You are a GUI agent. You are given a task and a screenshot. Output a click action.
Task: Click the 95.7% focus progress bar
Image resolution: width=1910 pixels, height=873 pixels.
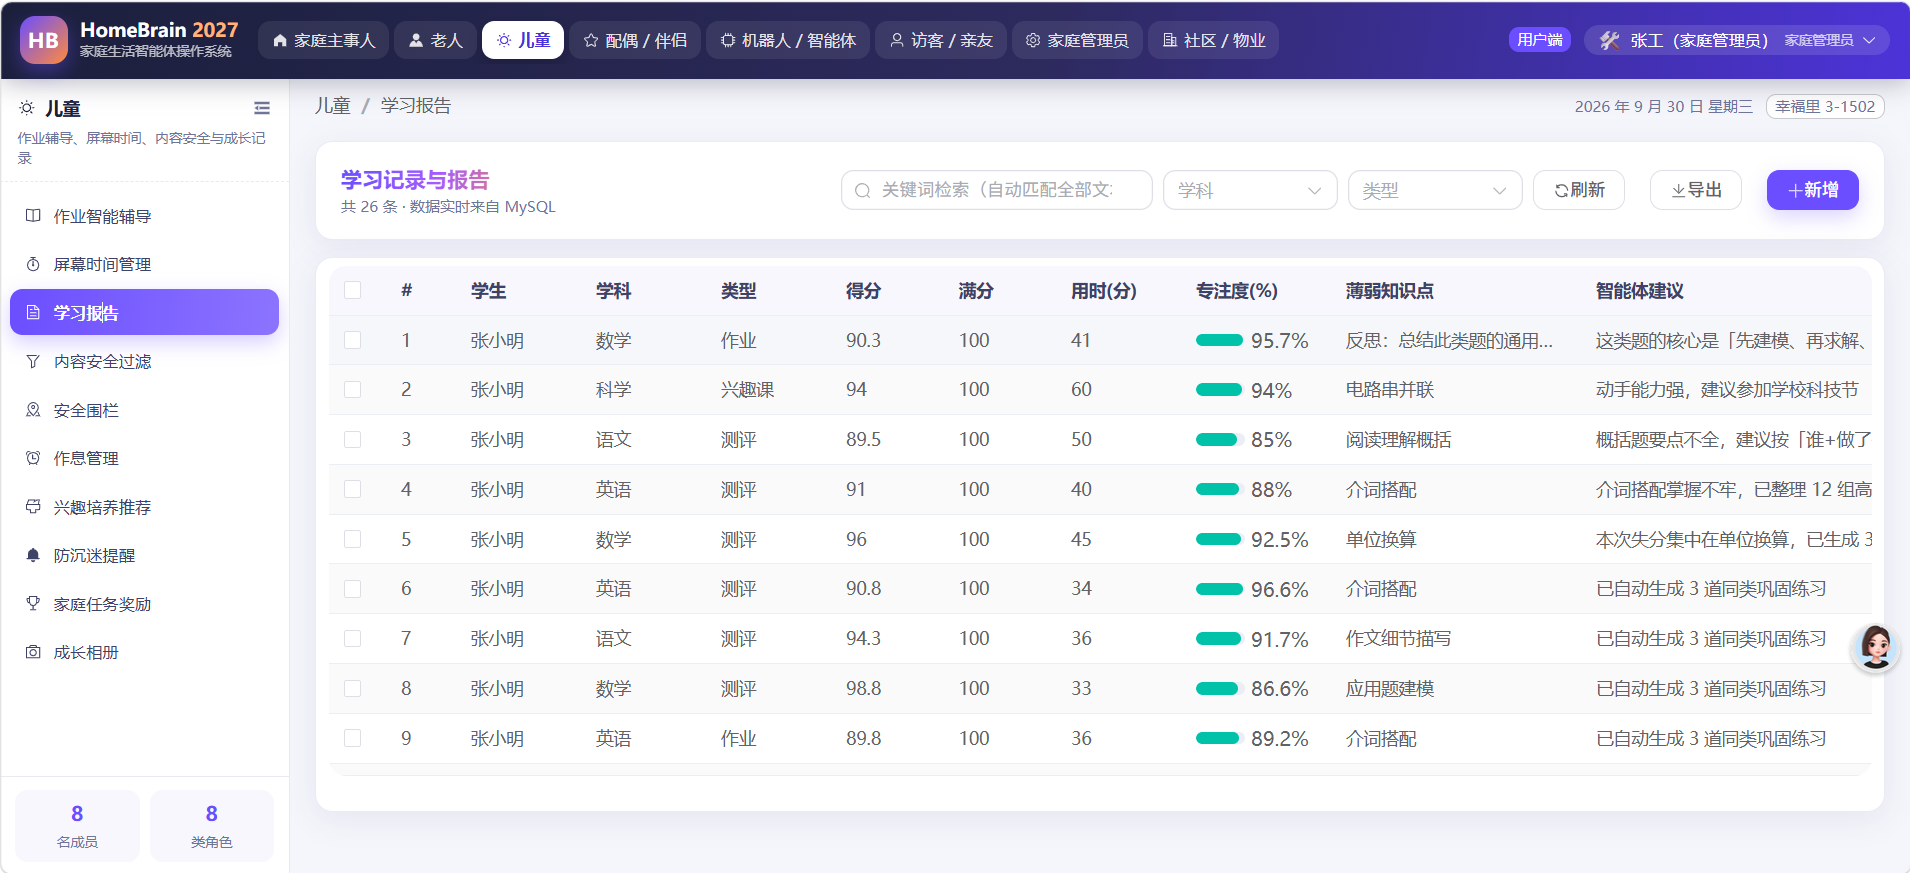click(x=1219, y=340)
